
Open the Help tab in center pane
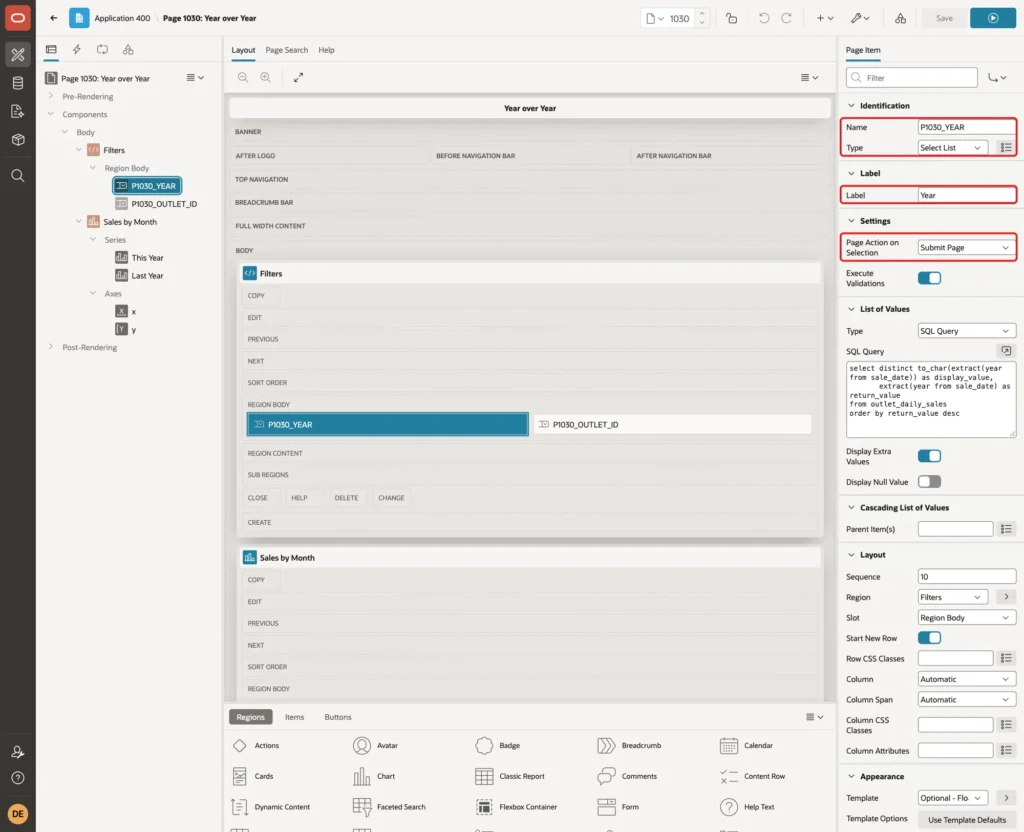coord(327,50)
